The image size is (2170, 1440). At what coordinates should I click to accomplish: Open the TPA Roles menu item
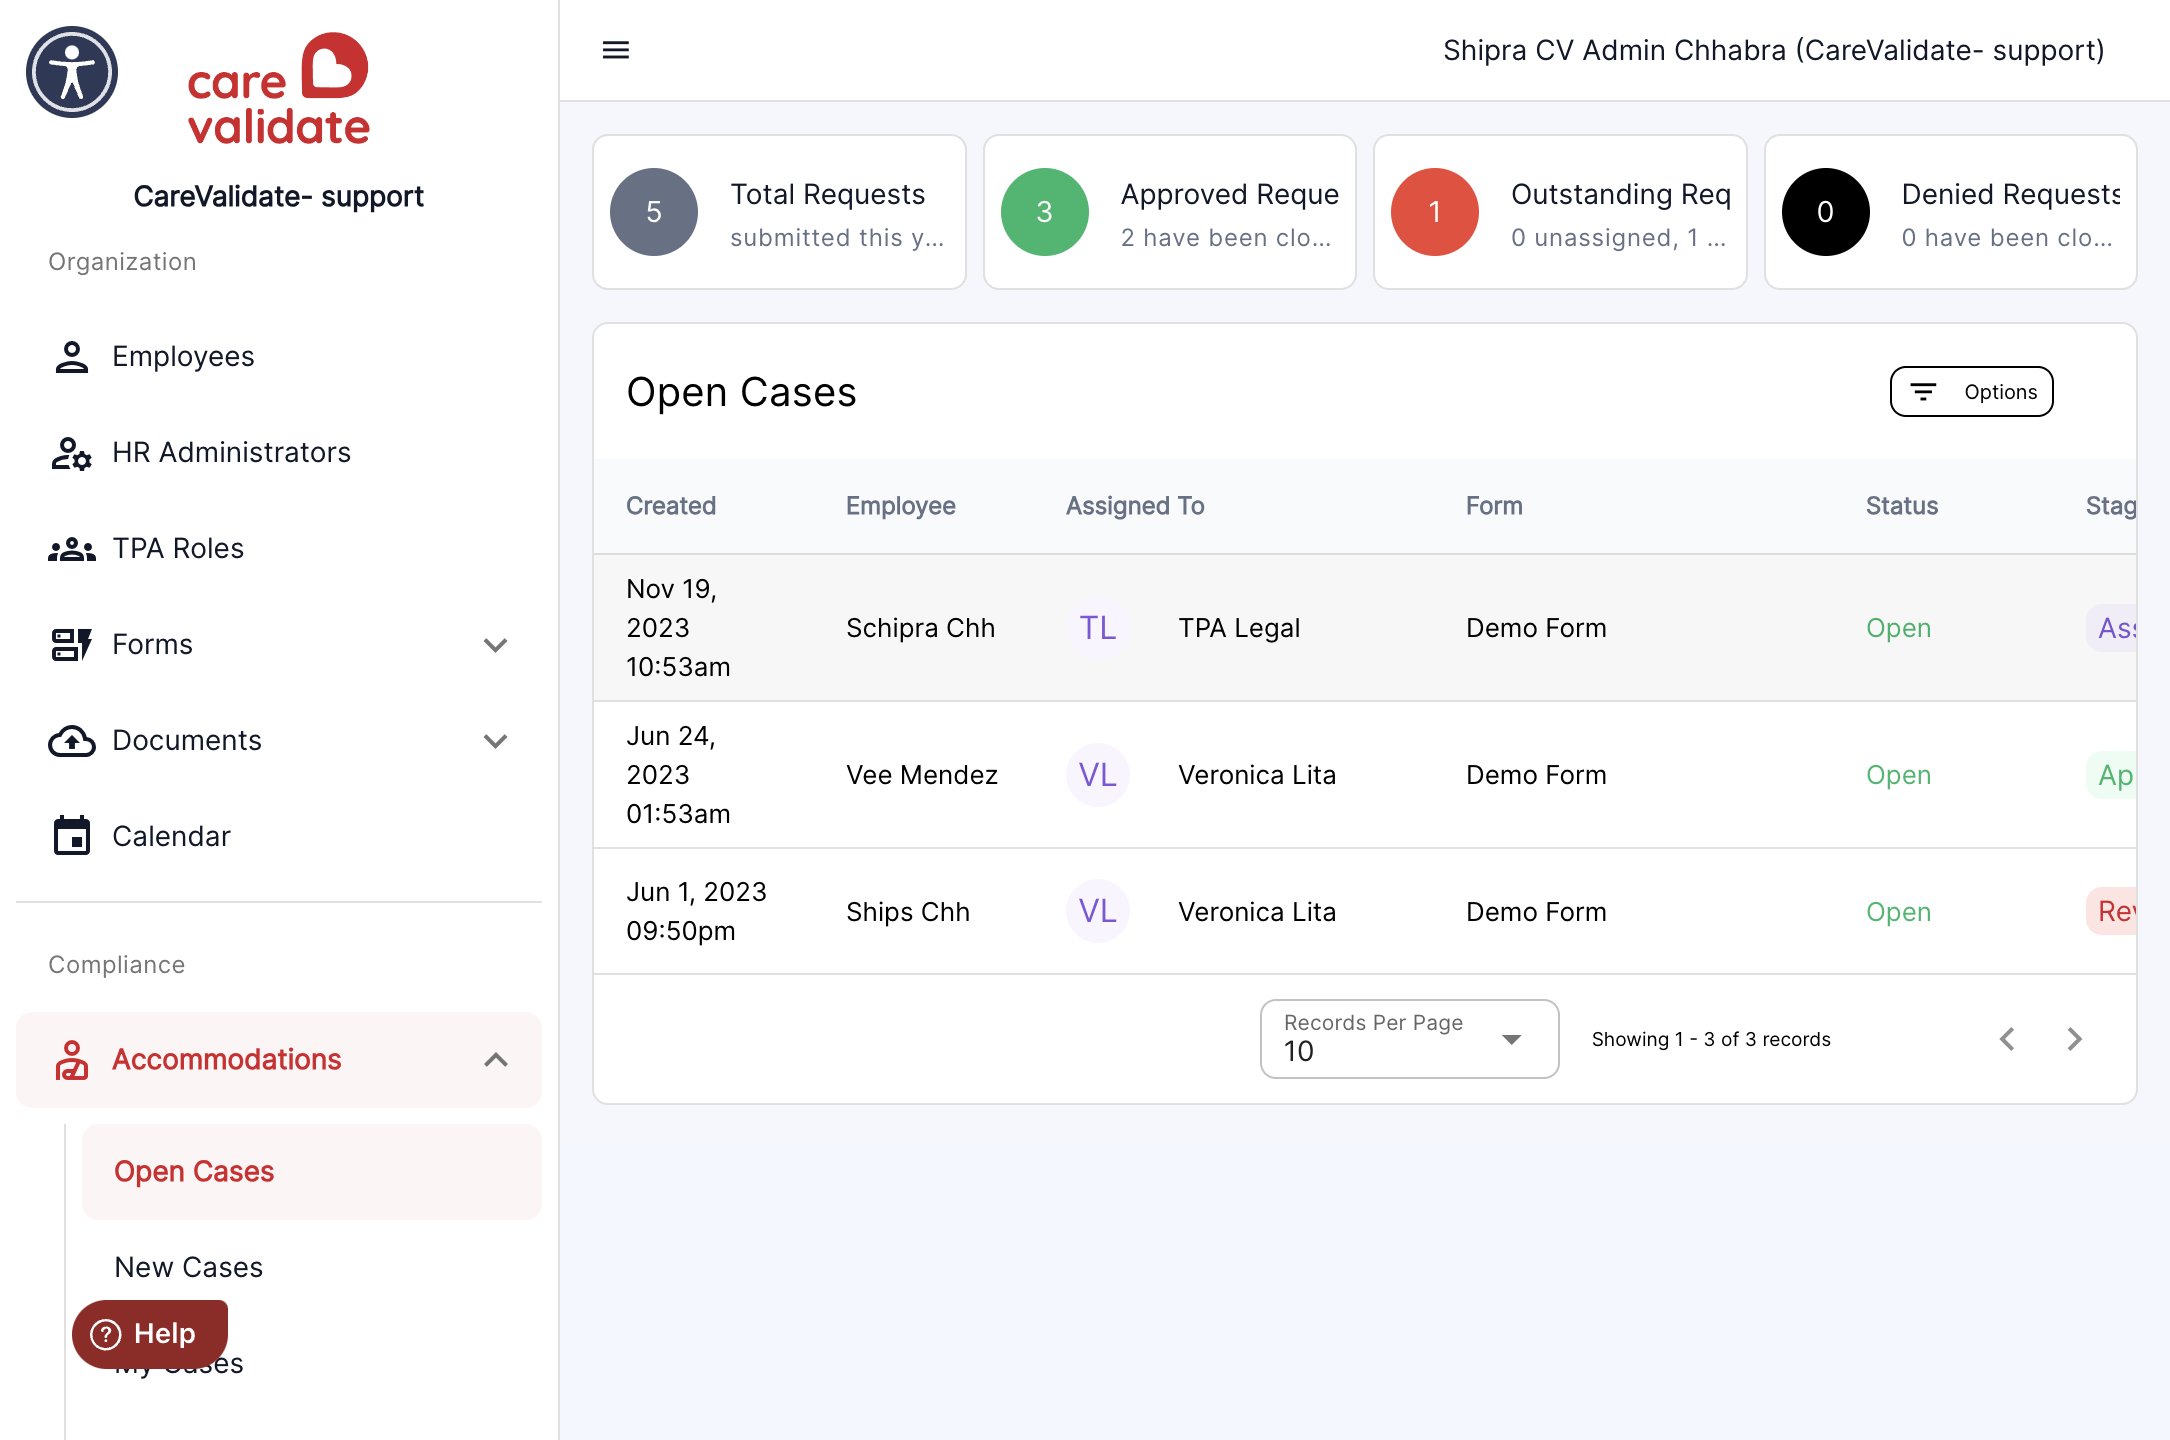(x=279, y=549)
